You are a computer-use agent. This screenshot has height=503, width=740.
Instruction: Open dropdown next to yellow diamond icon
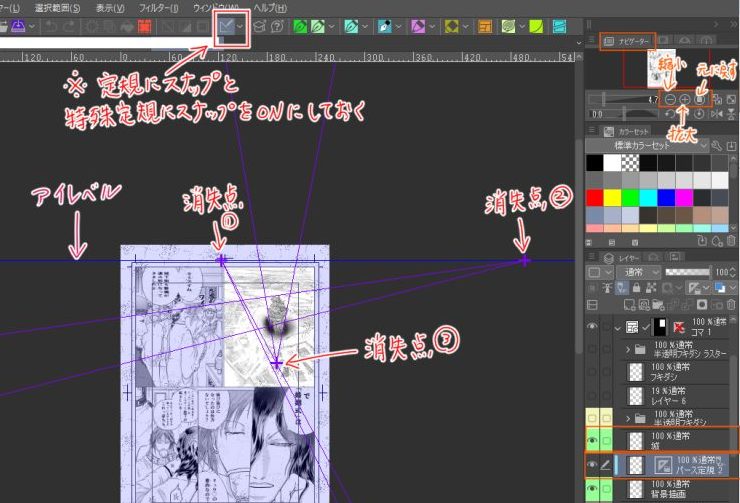pos(465,26)
